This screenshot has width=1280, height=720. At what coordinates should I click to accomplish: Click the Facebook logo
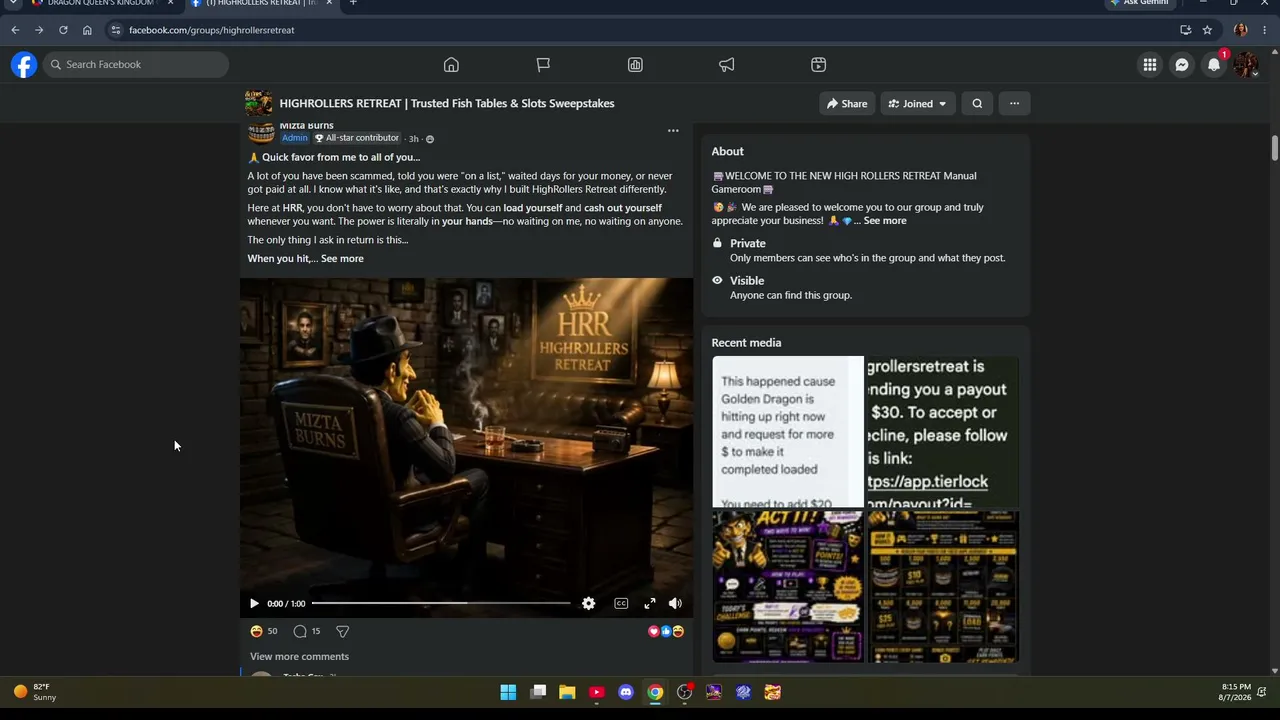24,65
